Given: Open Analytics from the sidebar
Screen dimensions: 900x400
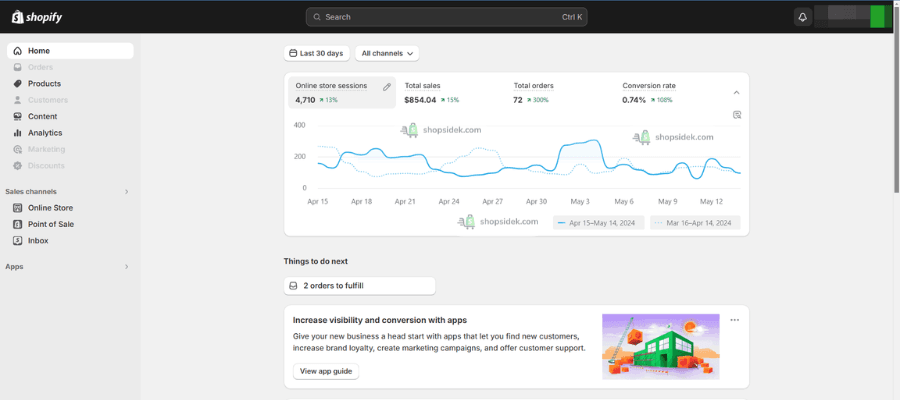Looking at the screenshot, I should pos(45,133).
